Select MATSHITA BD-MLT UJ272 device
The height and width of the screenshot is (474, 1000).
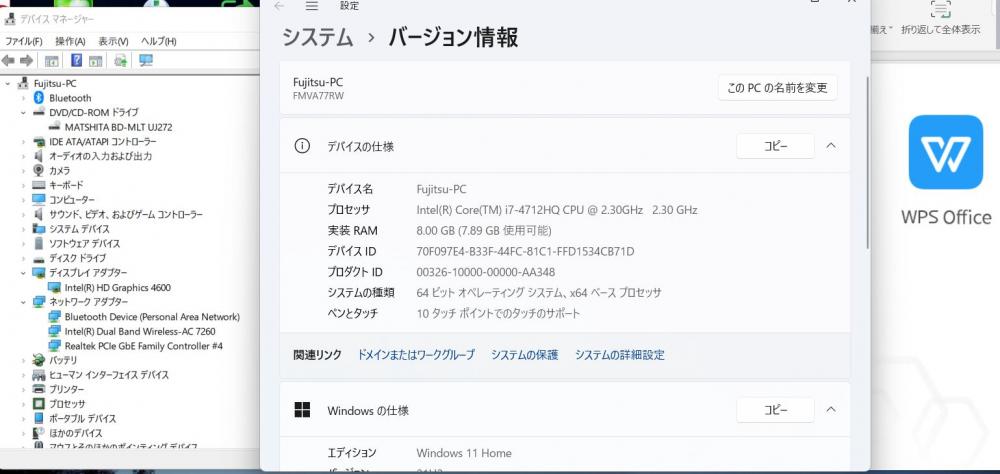(118, 127)
